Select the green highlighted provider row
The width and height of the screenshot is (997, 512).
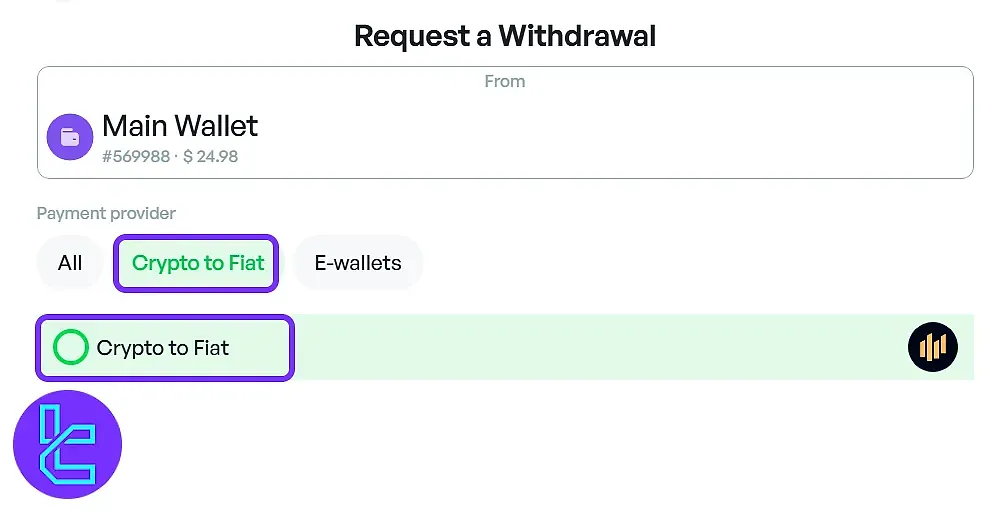[x=600, y=348]
